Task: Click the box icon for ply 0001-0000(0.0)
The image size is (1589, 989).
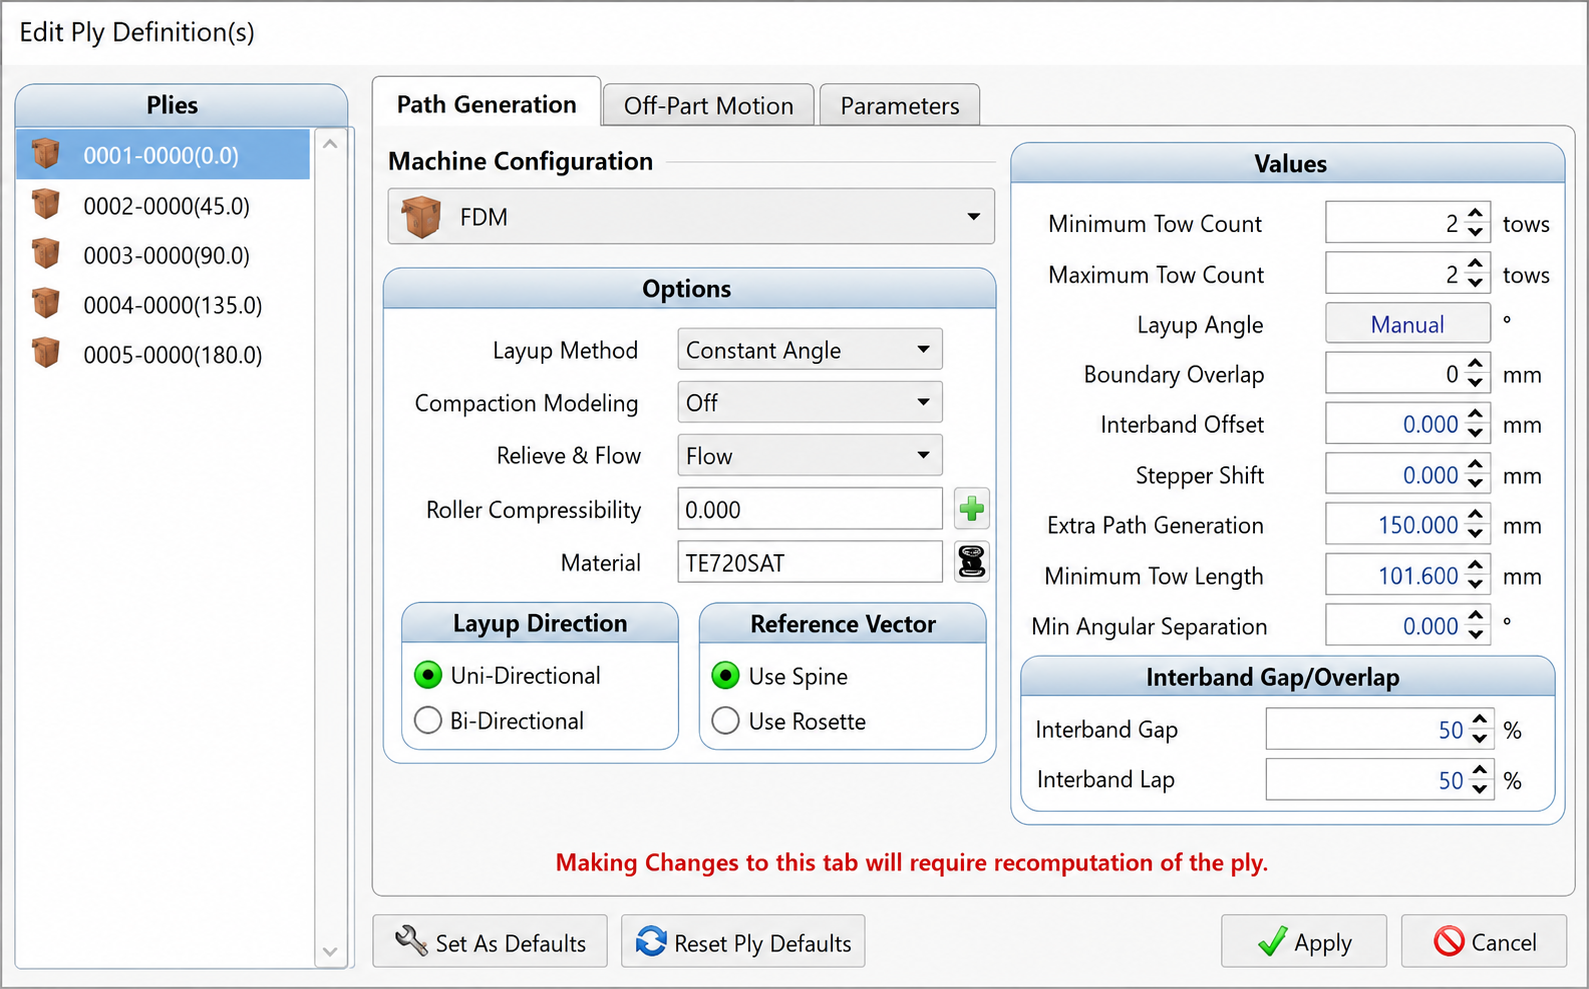Action: tap(46, 154)
